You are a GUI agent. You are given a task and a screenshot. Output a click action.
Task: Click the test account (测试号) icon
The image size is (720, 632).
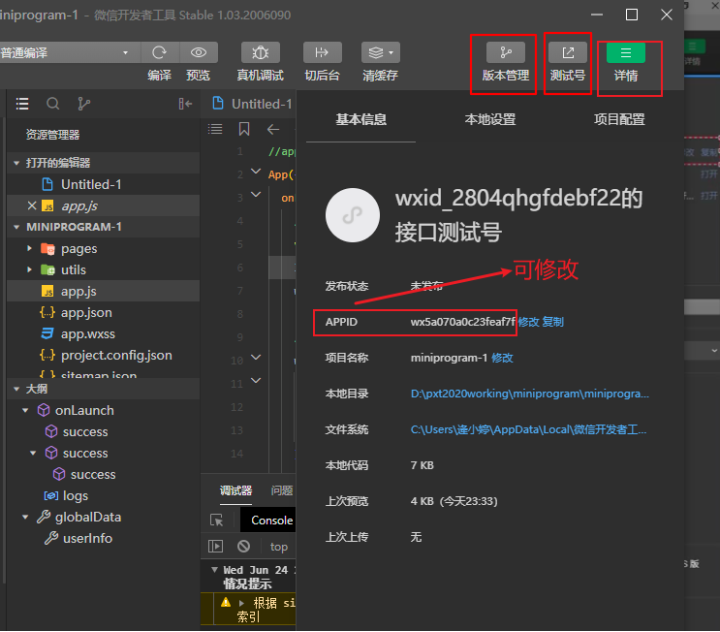click(568, 52)
